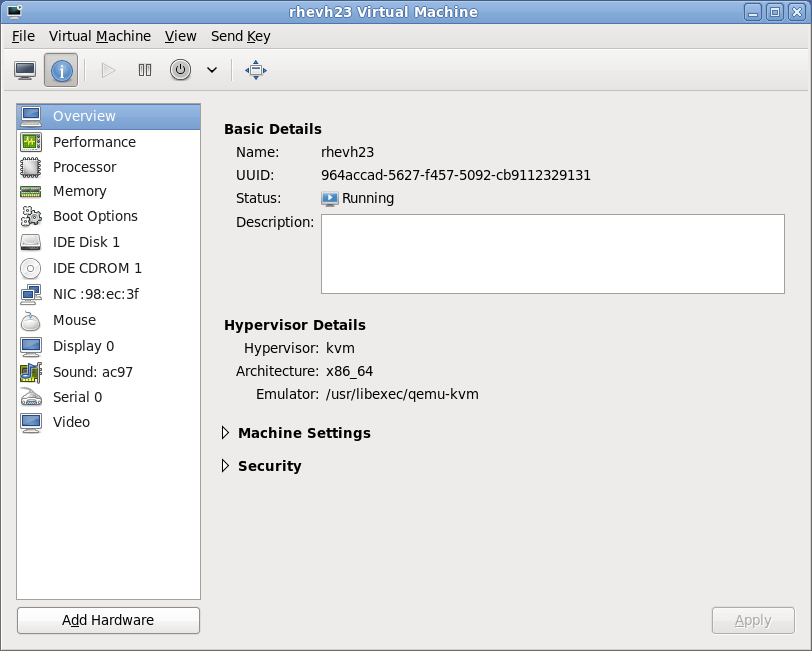View the Memory settings

pyautogui.click(x=79, y=191)
